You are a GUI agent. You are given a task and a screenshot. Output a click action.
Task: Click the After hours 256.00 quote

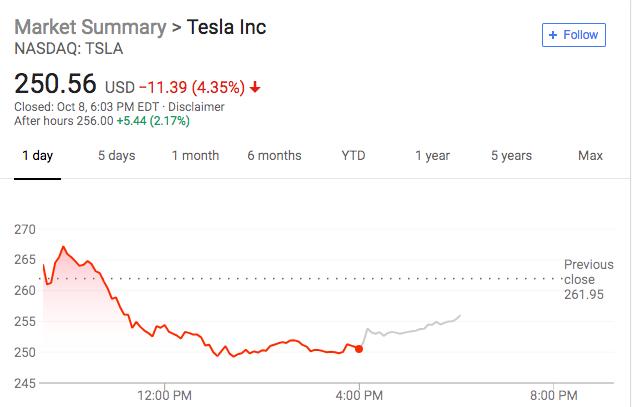102,121
